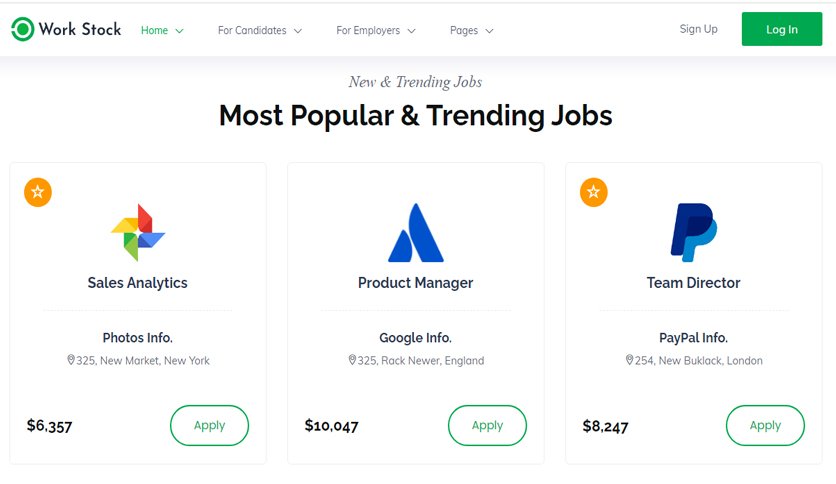Expand the Home dropdown chevron
This screenshot has width=836, height=484.
pos(180,31)
